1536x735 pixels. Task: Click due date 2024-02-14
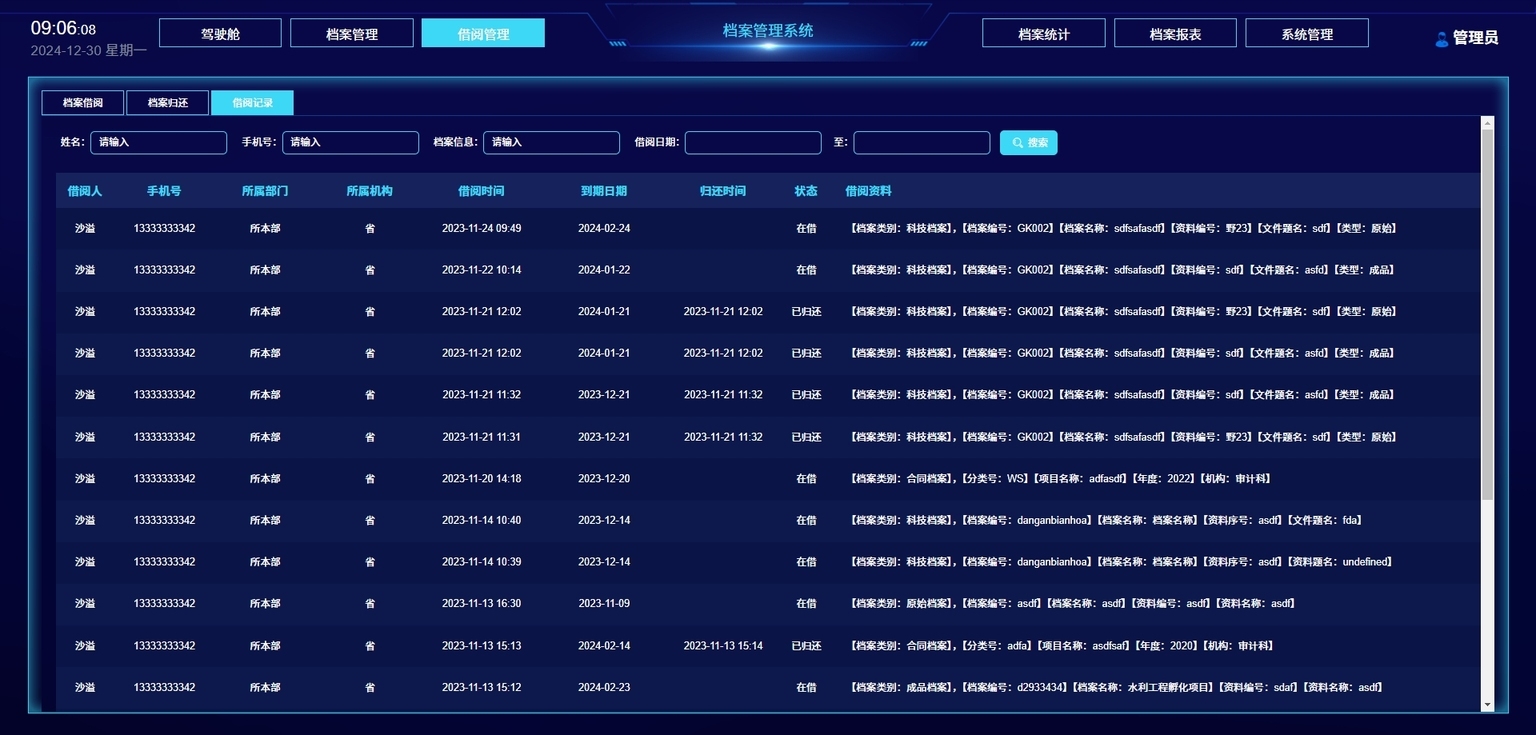point(604,646)
